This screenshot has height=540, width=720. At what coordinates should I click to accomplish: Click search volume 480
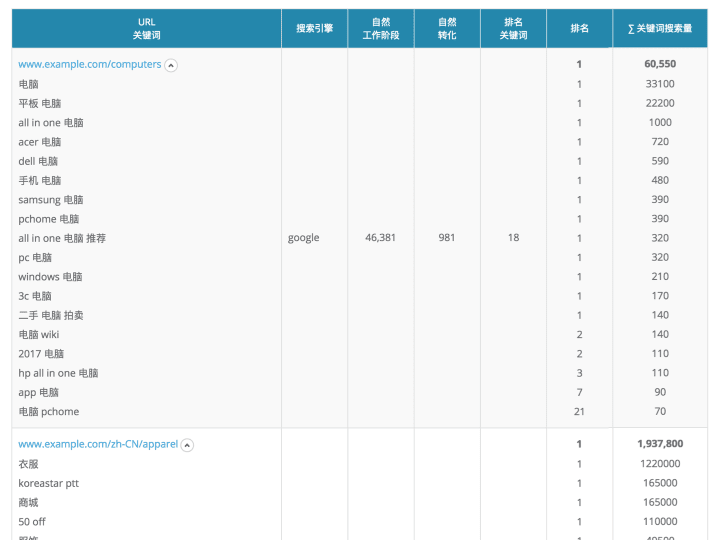coord(660,180)
